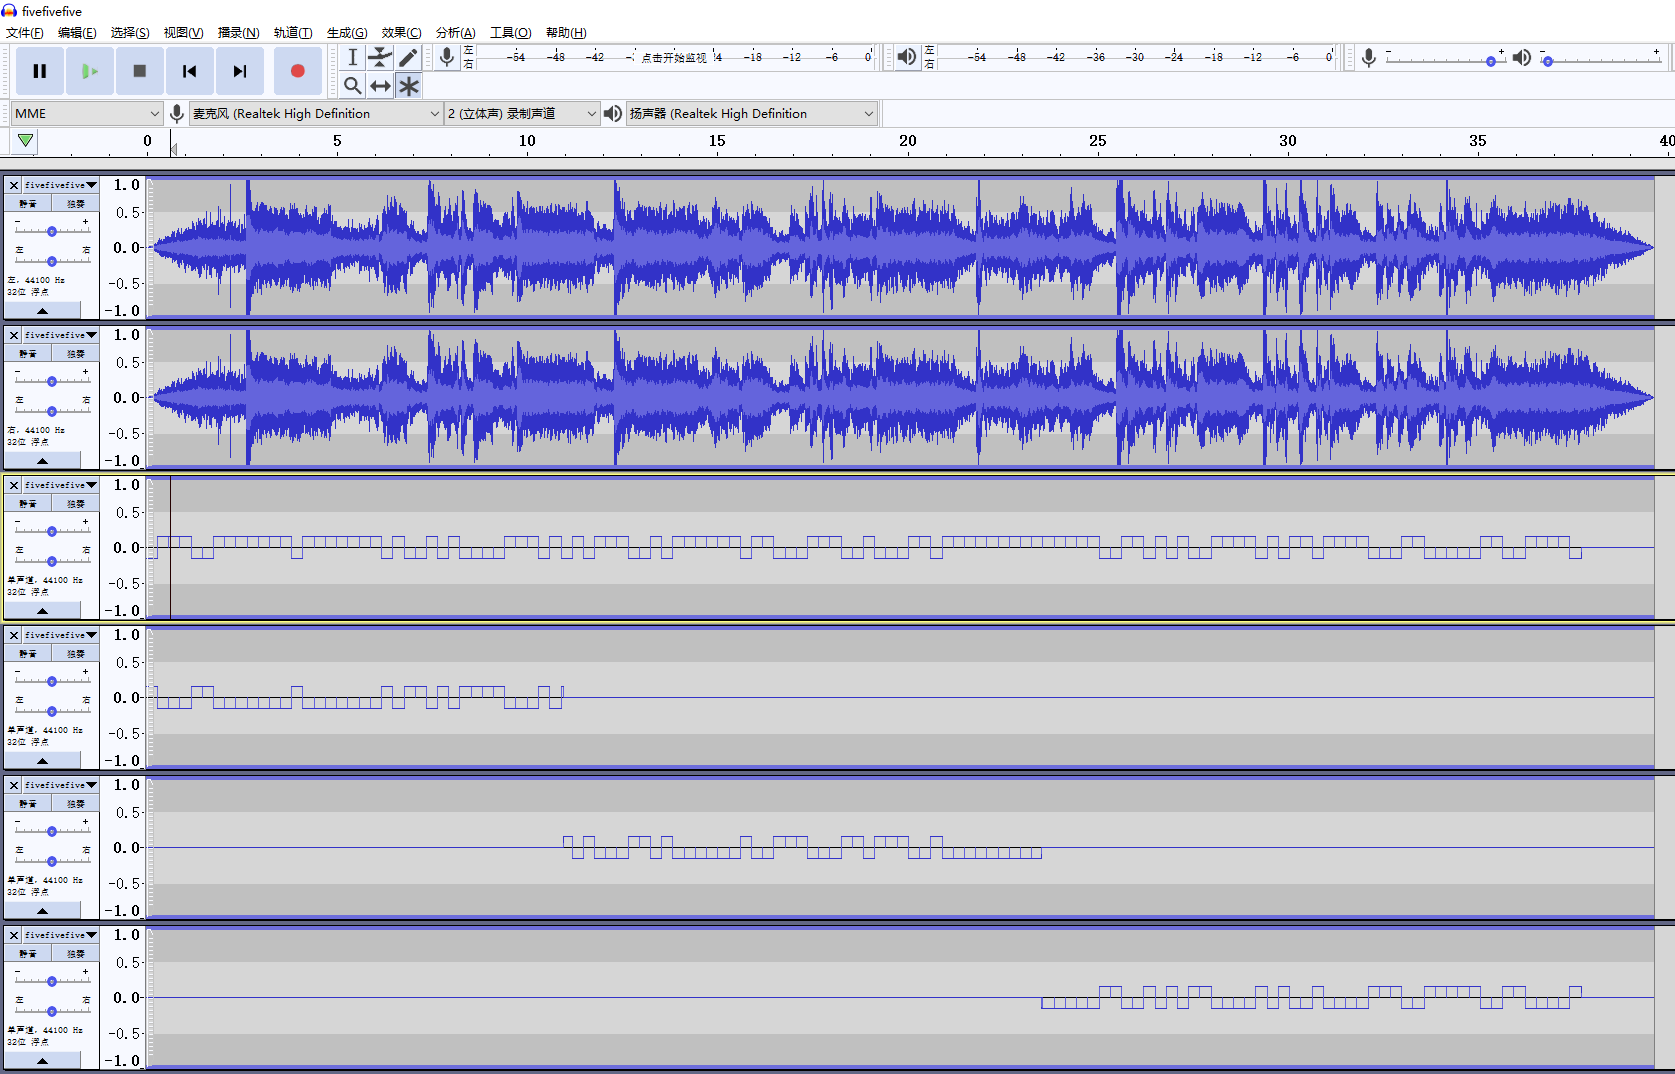Open the fivefivefive name menu of the sixth track
The width and height of the screenshot is (1675, 1074).
61,935
